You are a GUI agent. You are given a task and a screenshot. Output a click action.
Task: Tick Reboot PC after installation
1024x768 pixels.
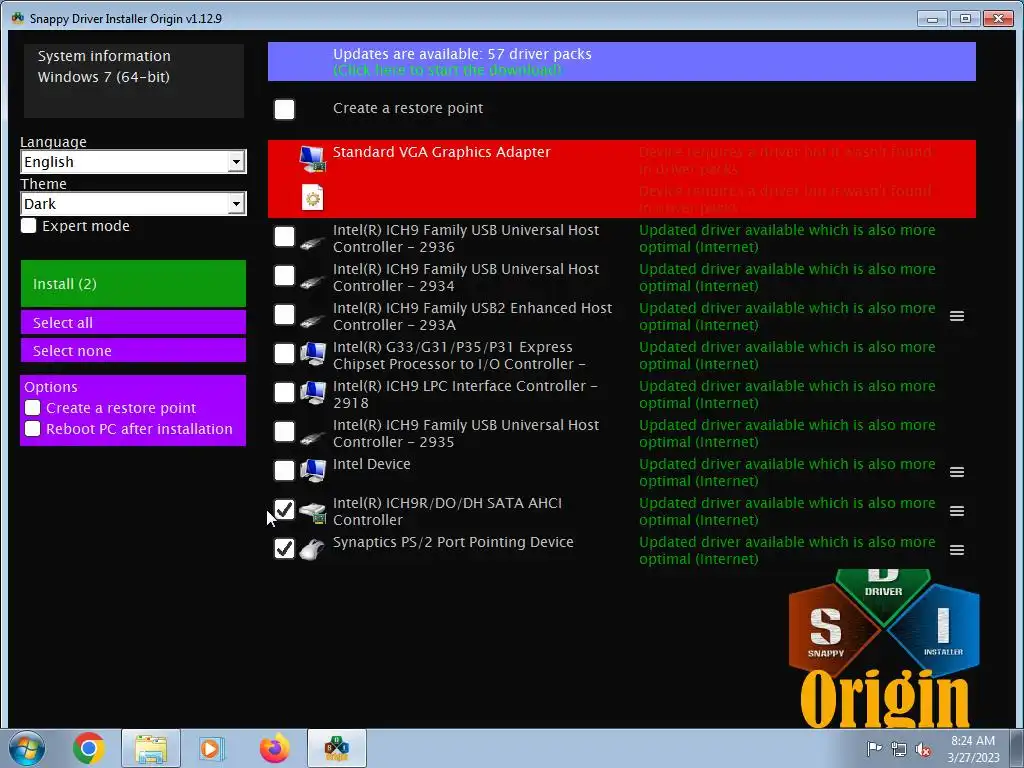coord(33,428)
